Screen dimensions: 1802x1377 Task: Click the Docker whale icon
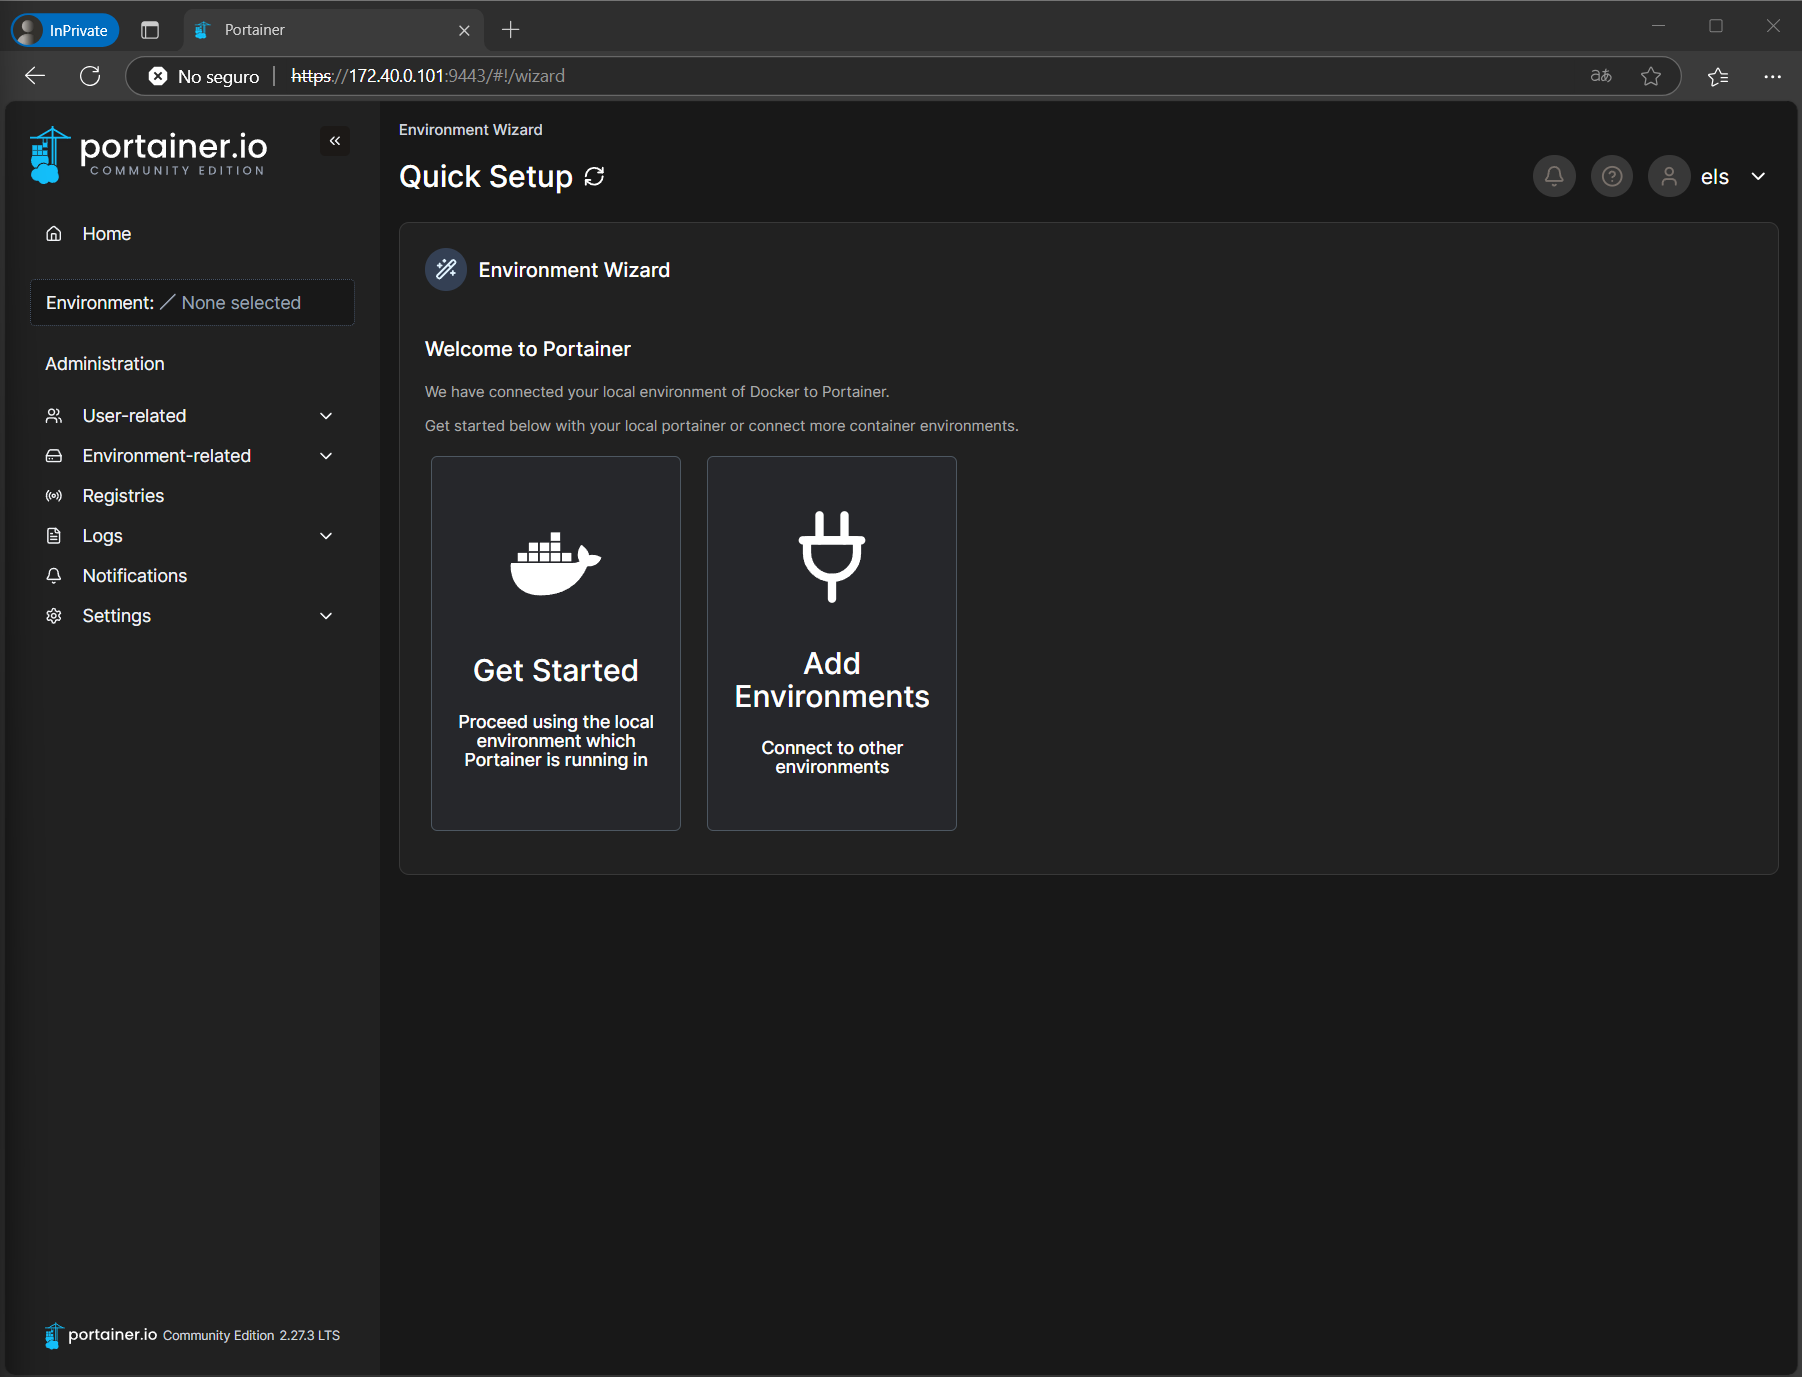pyautogui.click(x=555, y=564)
